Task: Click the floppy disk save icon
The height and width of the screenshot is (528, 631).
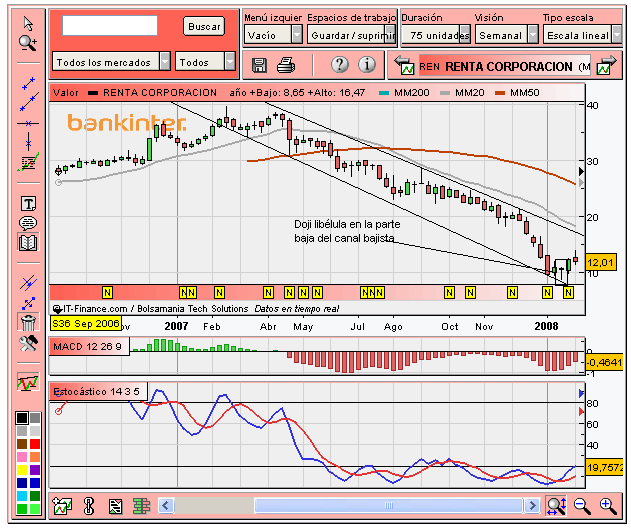Action: click(259, 65)
